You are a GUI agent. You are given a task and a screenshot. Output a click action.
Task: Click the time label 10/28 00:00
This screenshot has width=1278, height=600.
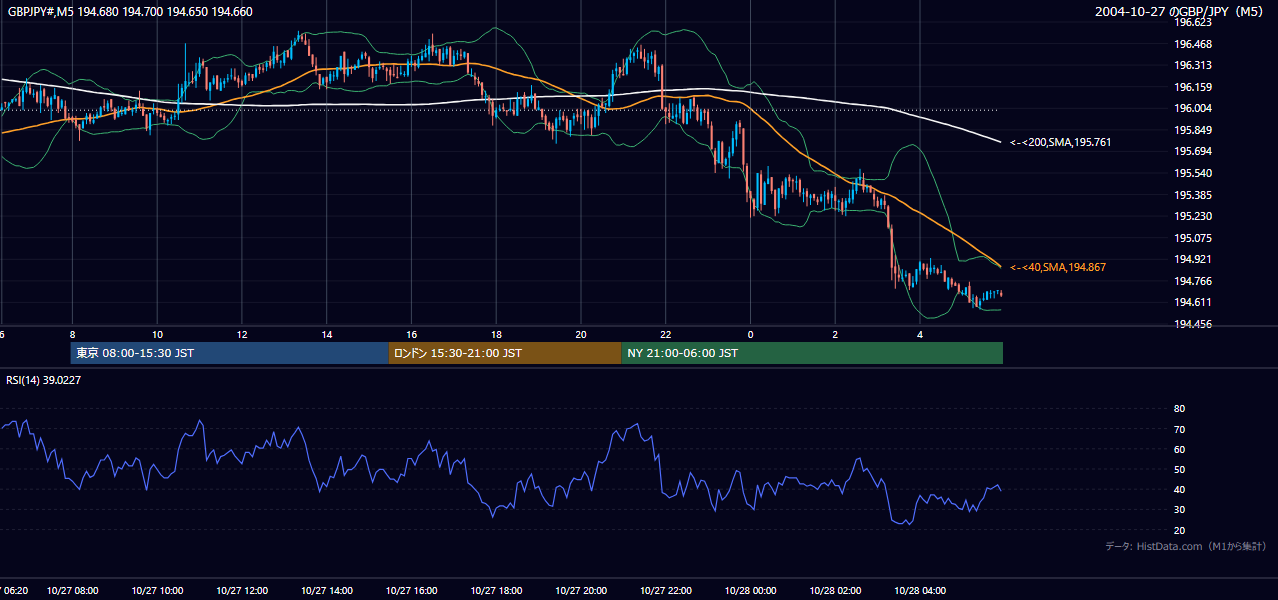(x=751, y=591)
